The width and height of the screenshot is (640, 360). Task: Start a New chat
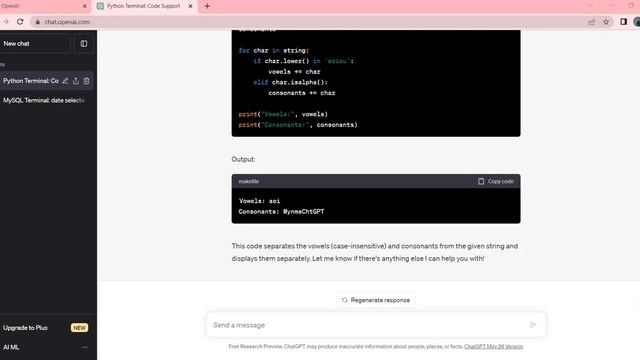click(34, 44)
